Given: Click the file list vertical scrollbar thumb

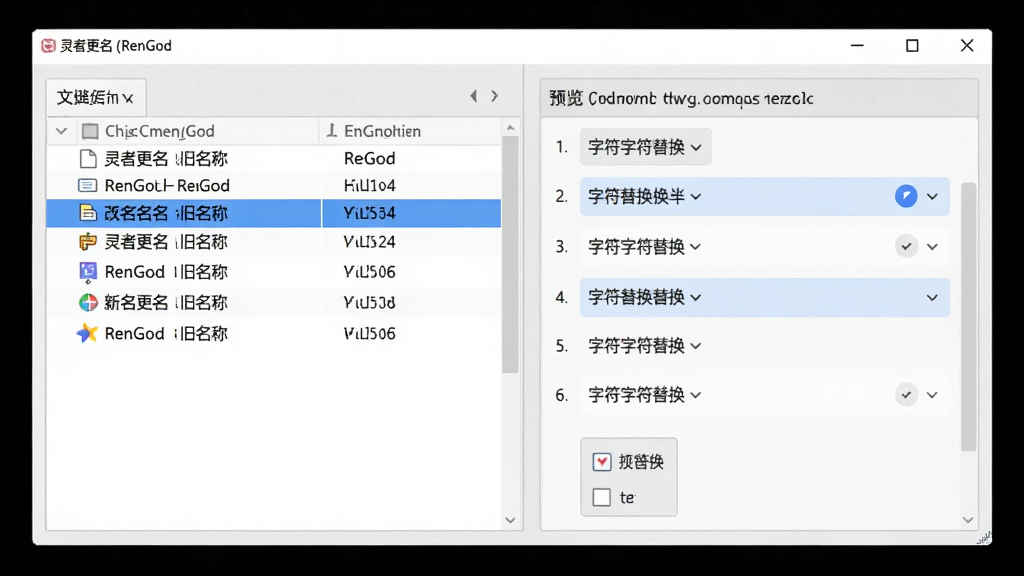Looking at the screenshot, I should [x=511, y=255].
